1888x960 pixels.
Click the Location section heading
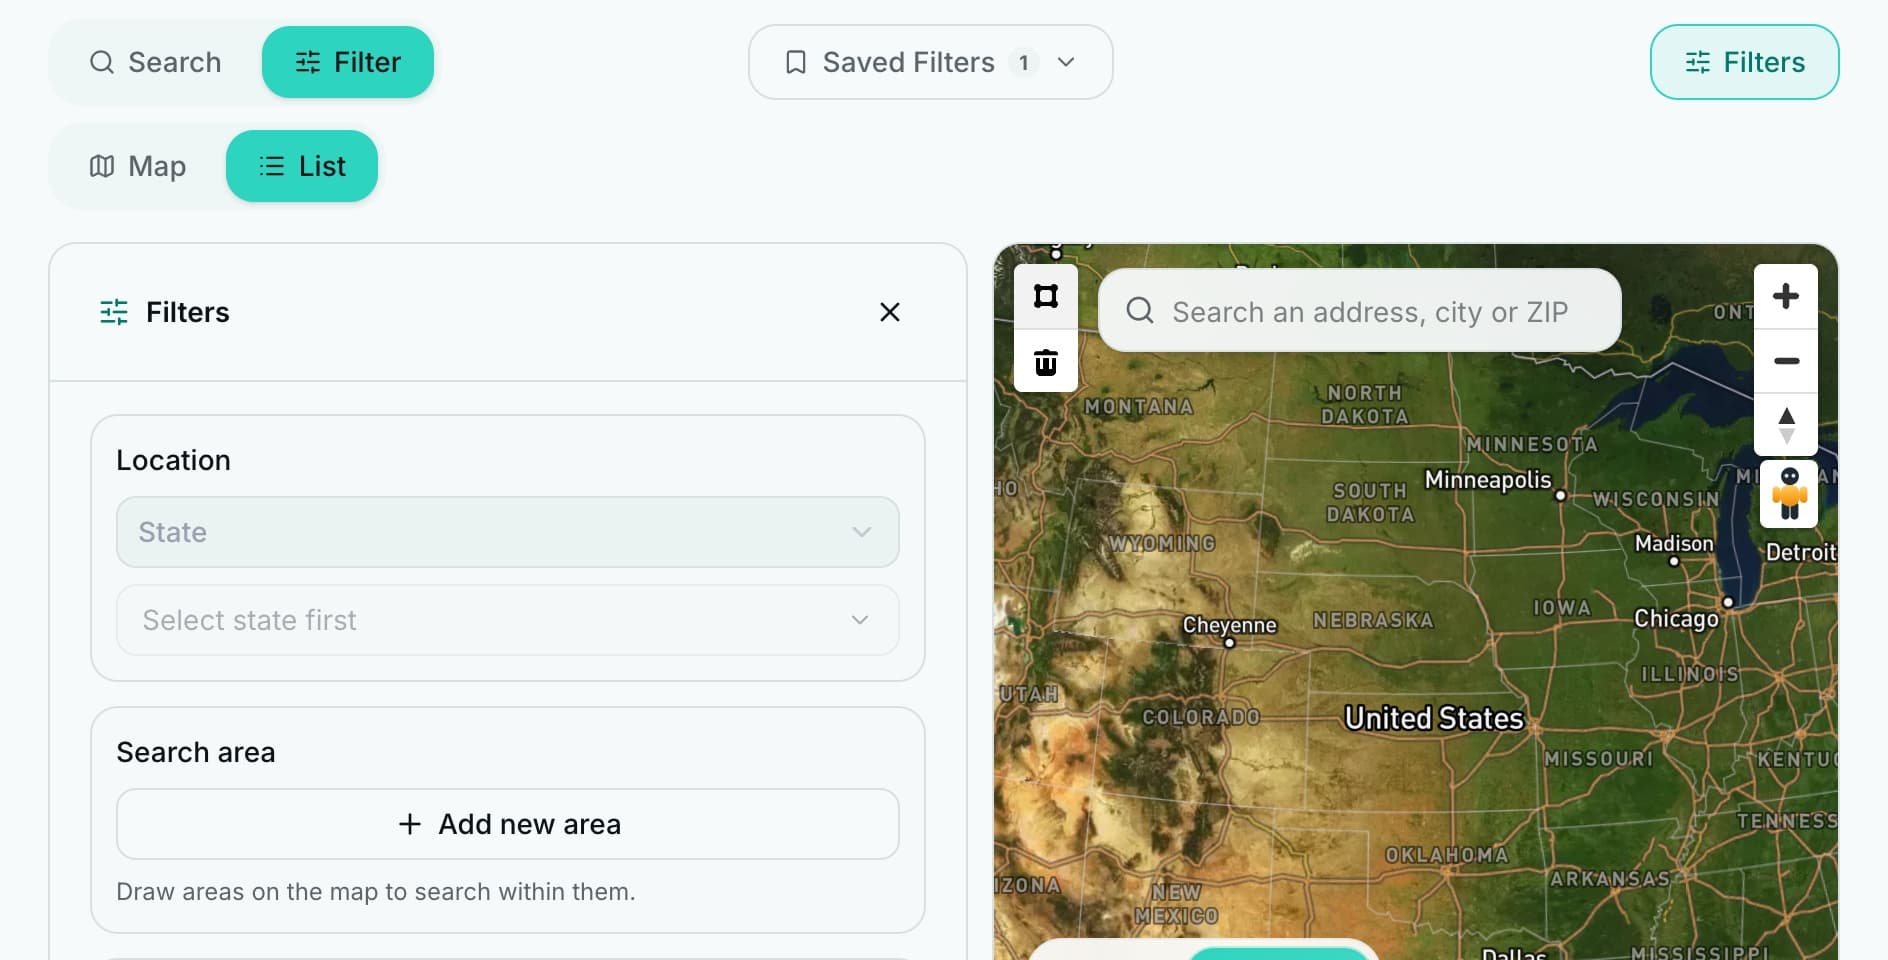(x=174, y=460)
